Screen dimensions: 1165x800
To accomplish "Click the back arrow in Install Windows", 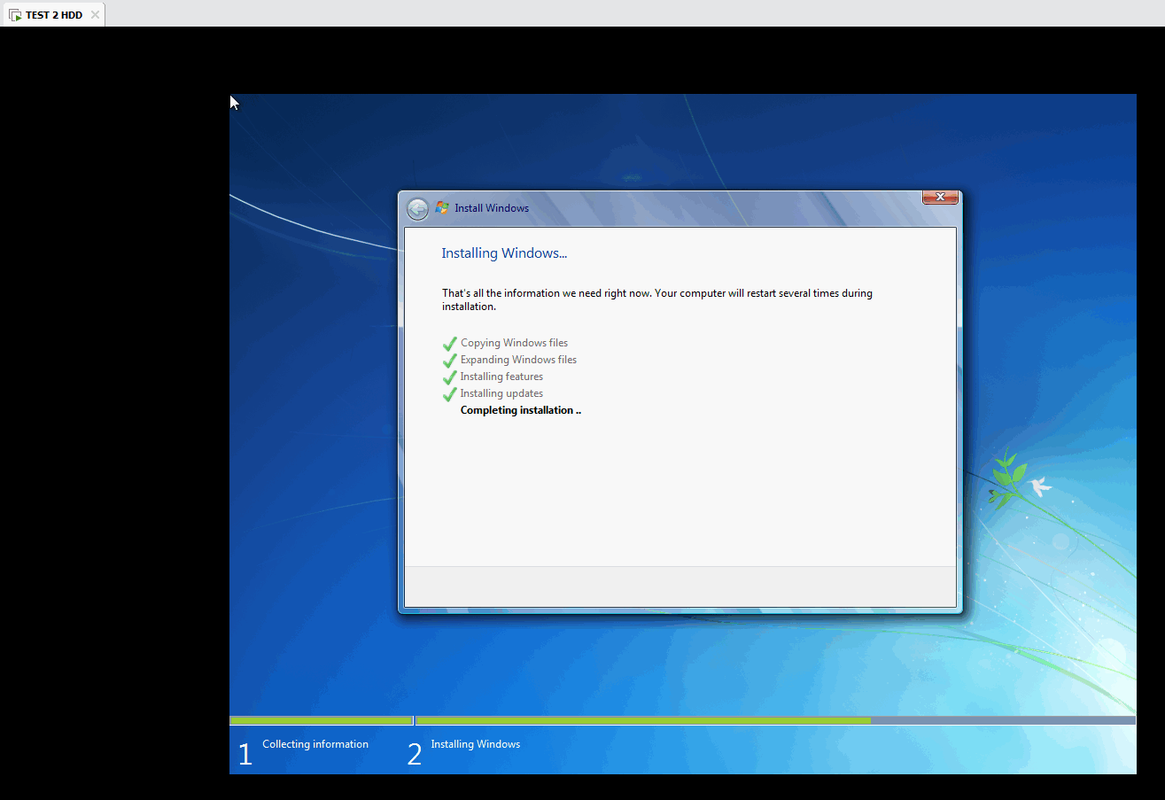I will click(x=418, y=209).
